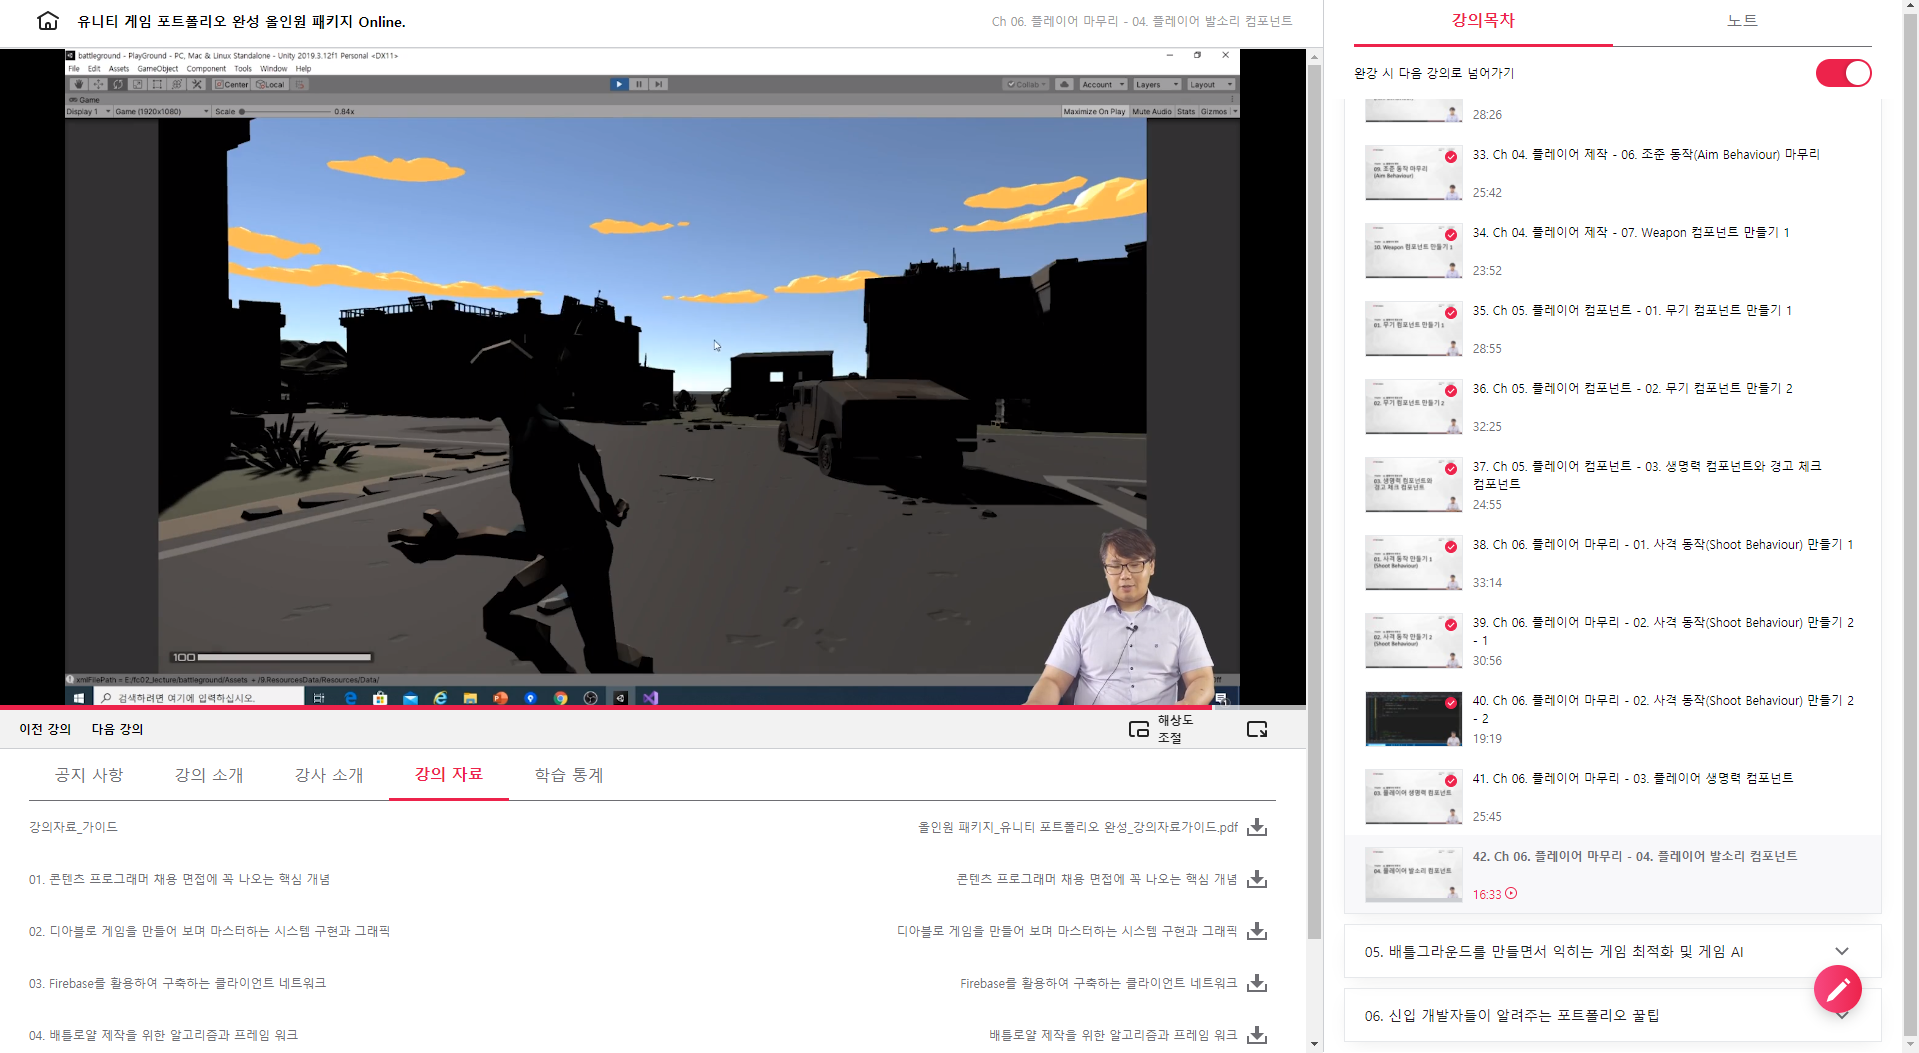Open Chrome on the taskbar
This screenshot has height=1053, width=1919.
[x=560, y=698]
